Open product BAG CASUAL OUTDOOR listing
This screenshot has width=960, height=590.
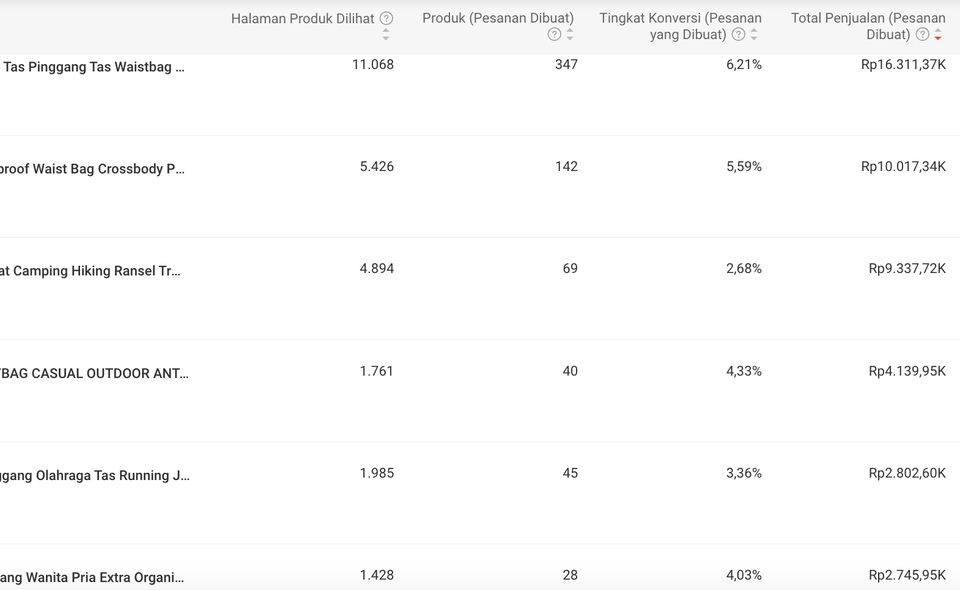(94, 373)
